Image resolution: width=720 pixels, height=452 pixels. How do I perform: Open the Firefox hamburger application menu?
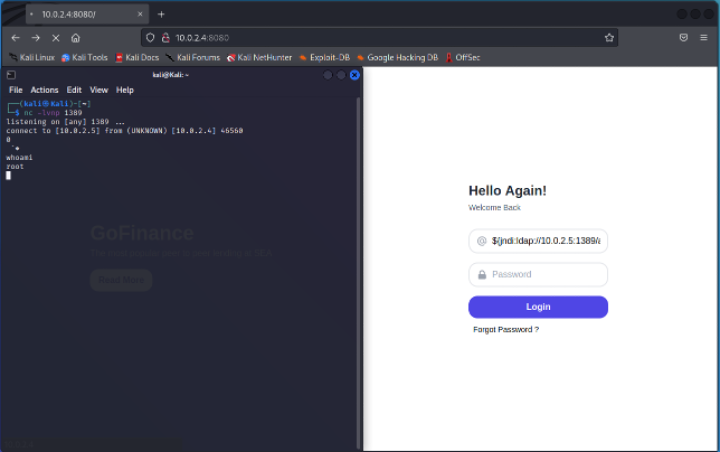click(x=703, y=38)
